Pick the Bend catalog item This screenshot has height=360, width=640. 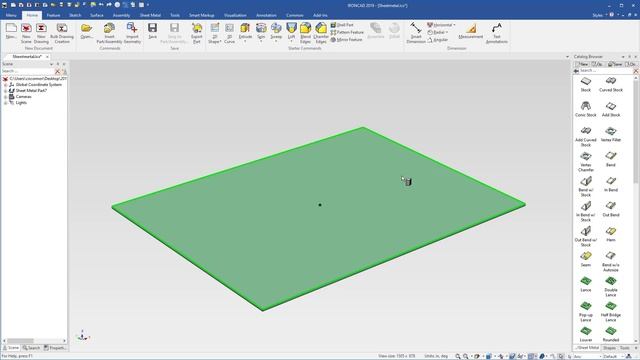point(611,159)
